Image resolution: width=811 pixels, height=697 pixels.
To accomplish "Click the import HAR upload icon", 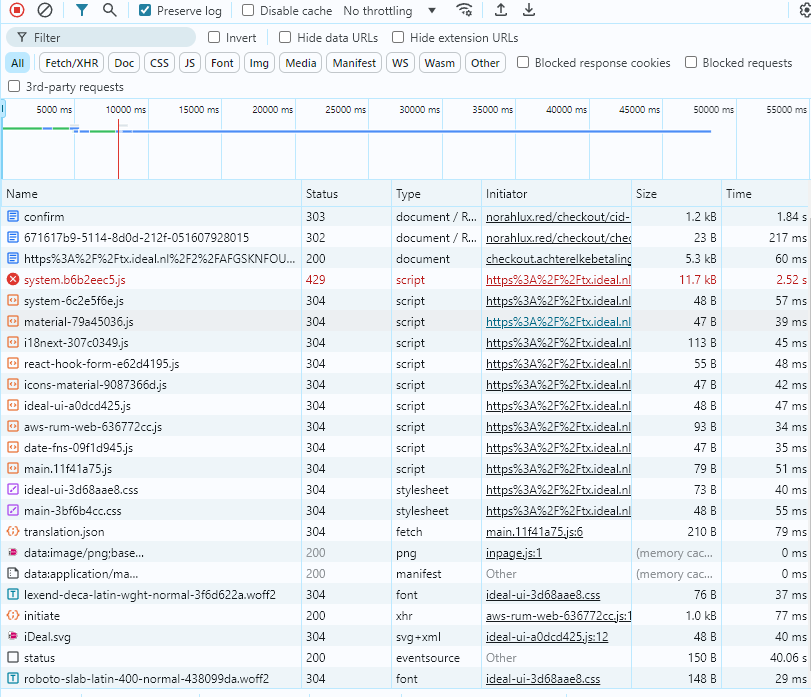I will pyautogui.click(x=501, y=10).
